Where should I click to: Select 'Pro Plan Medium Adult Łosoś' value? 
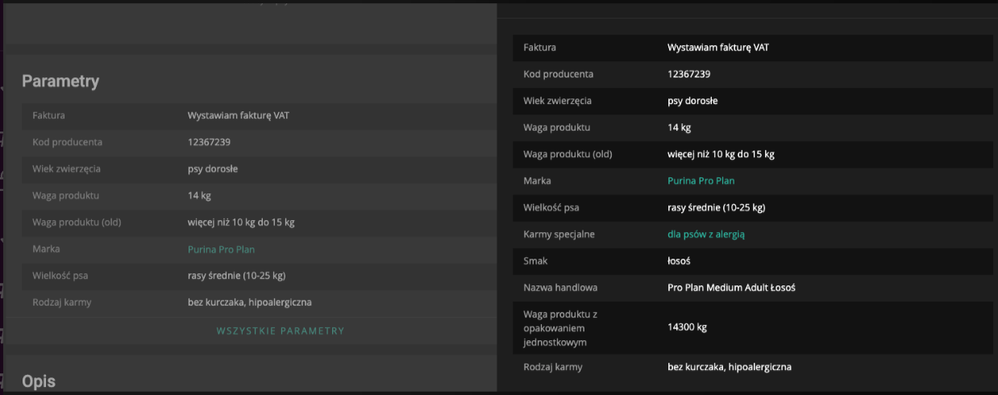pyautogui.click(x=731, y=288)
